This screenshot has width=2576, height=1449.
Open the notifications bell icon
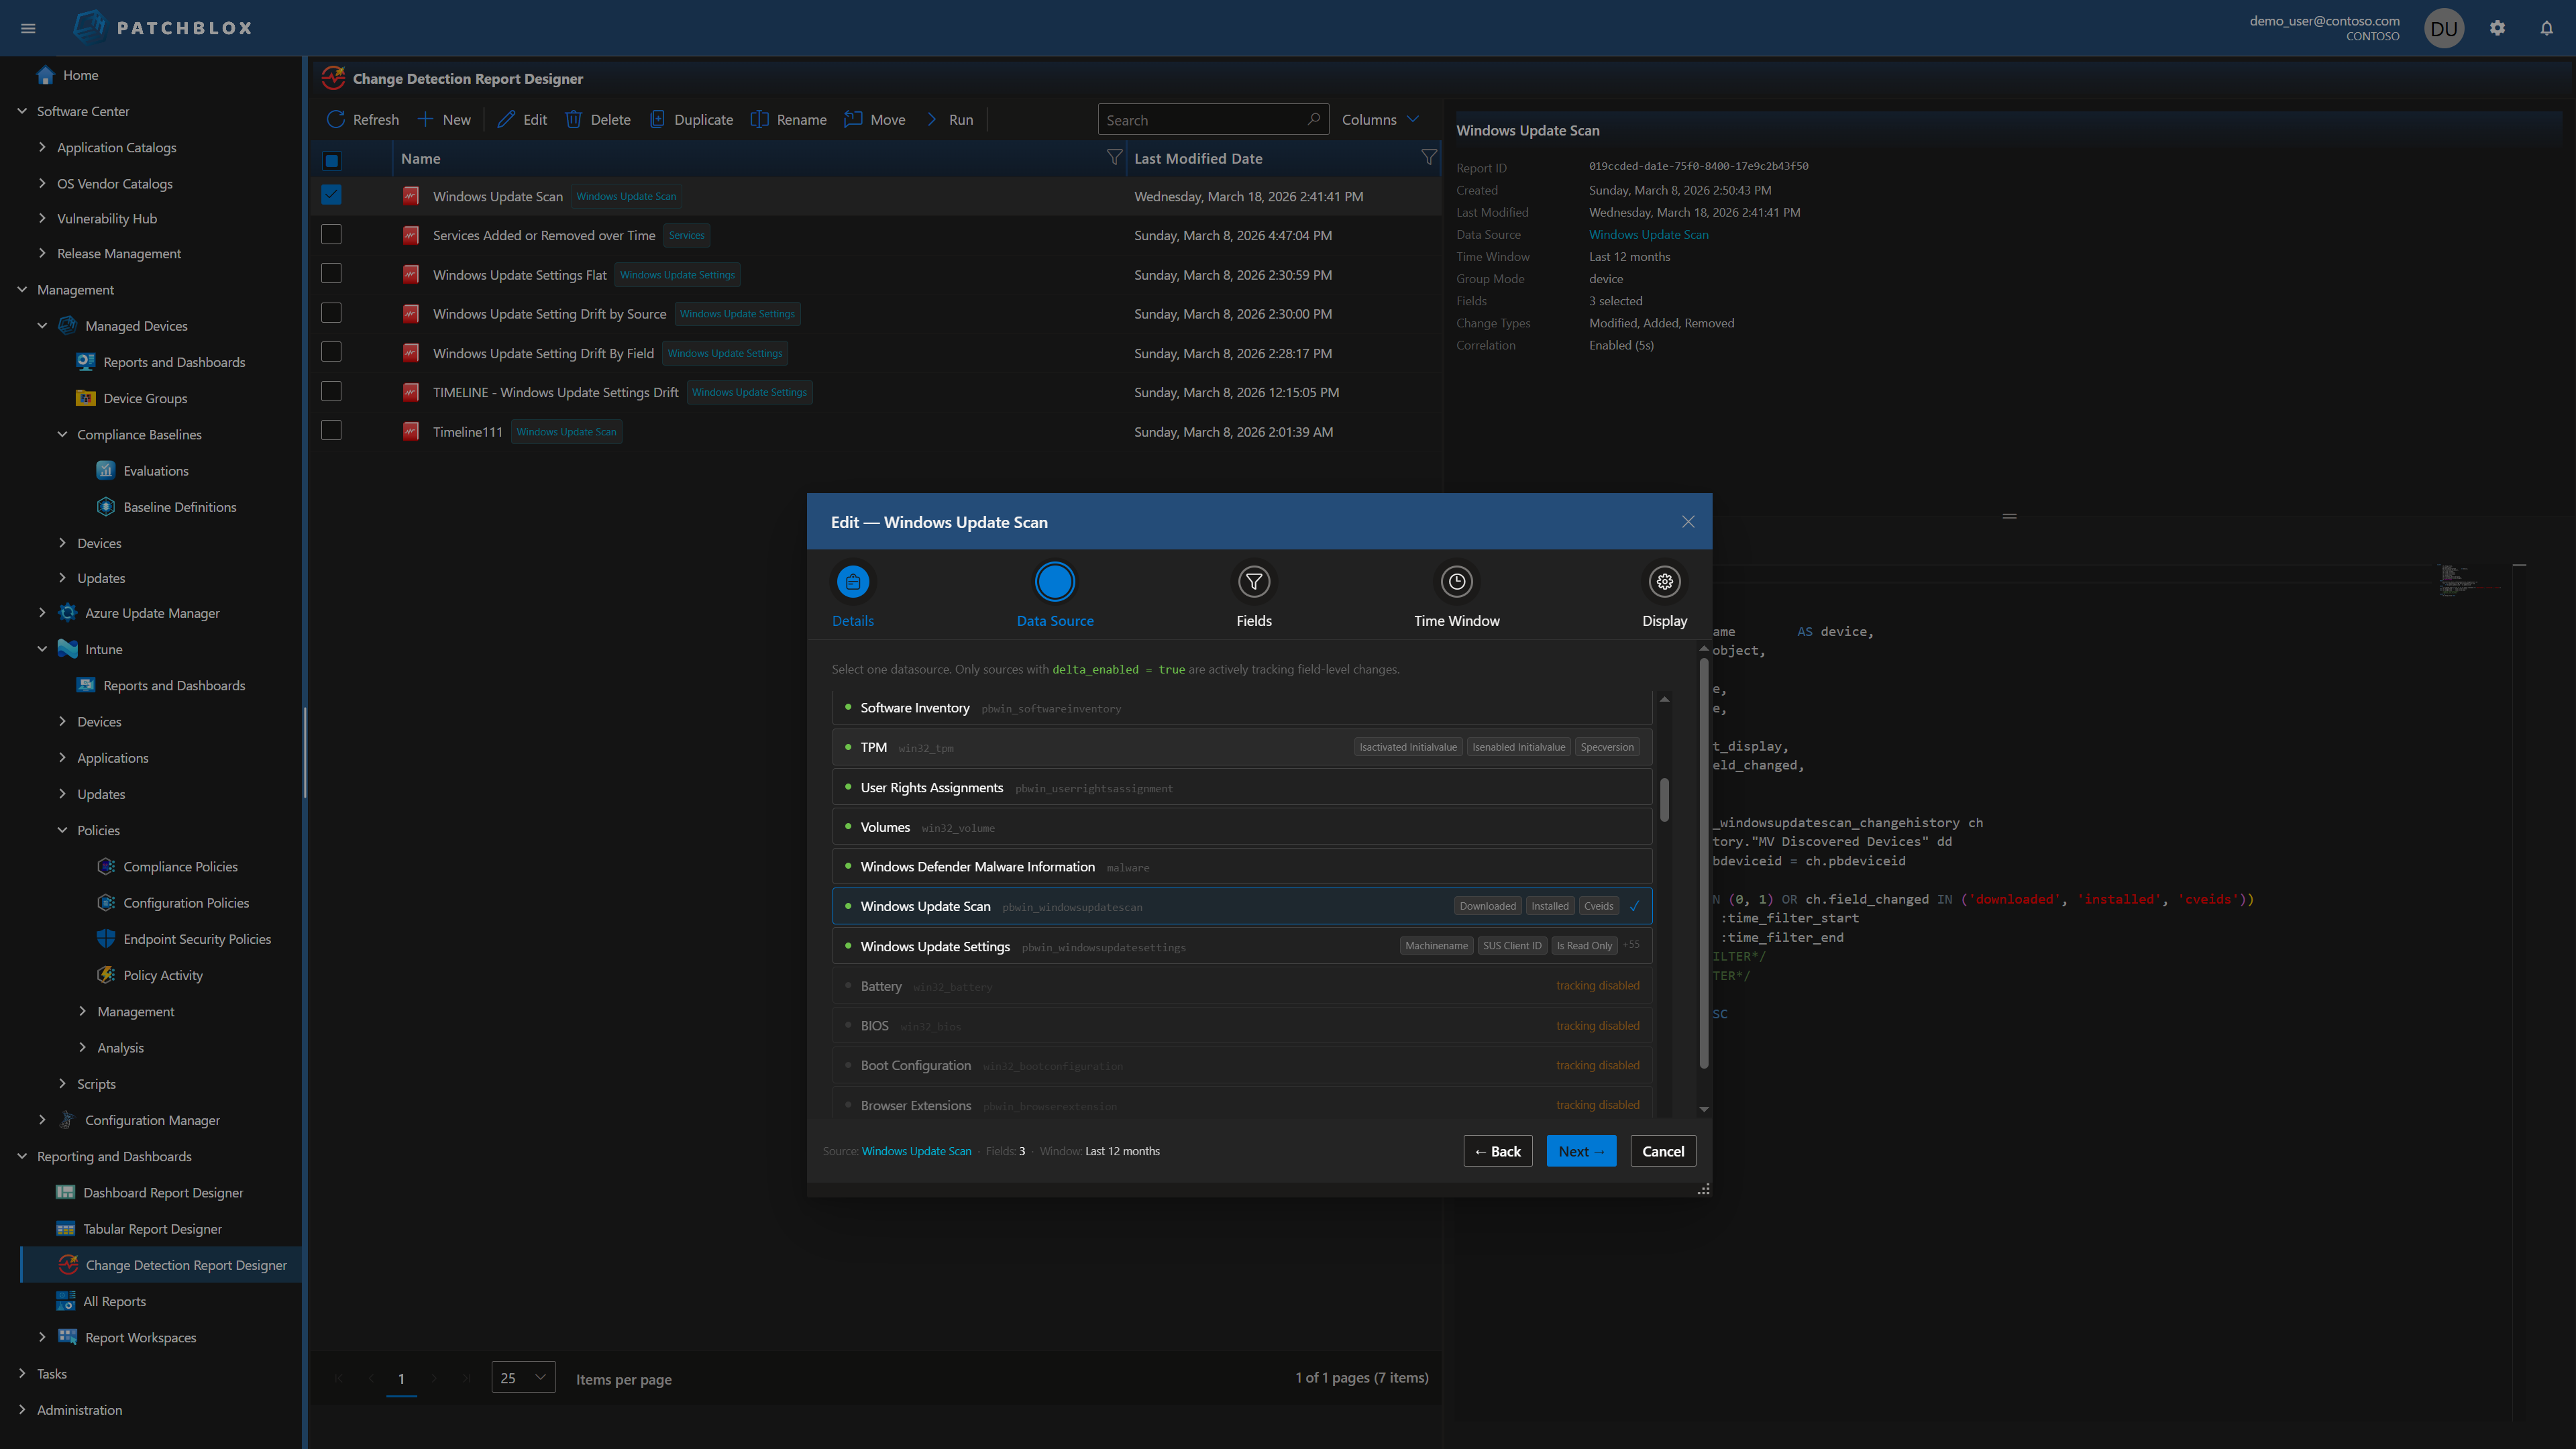click(x=2546, y=28)
